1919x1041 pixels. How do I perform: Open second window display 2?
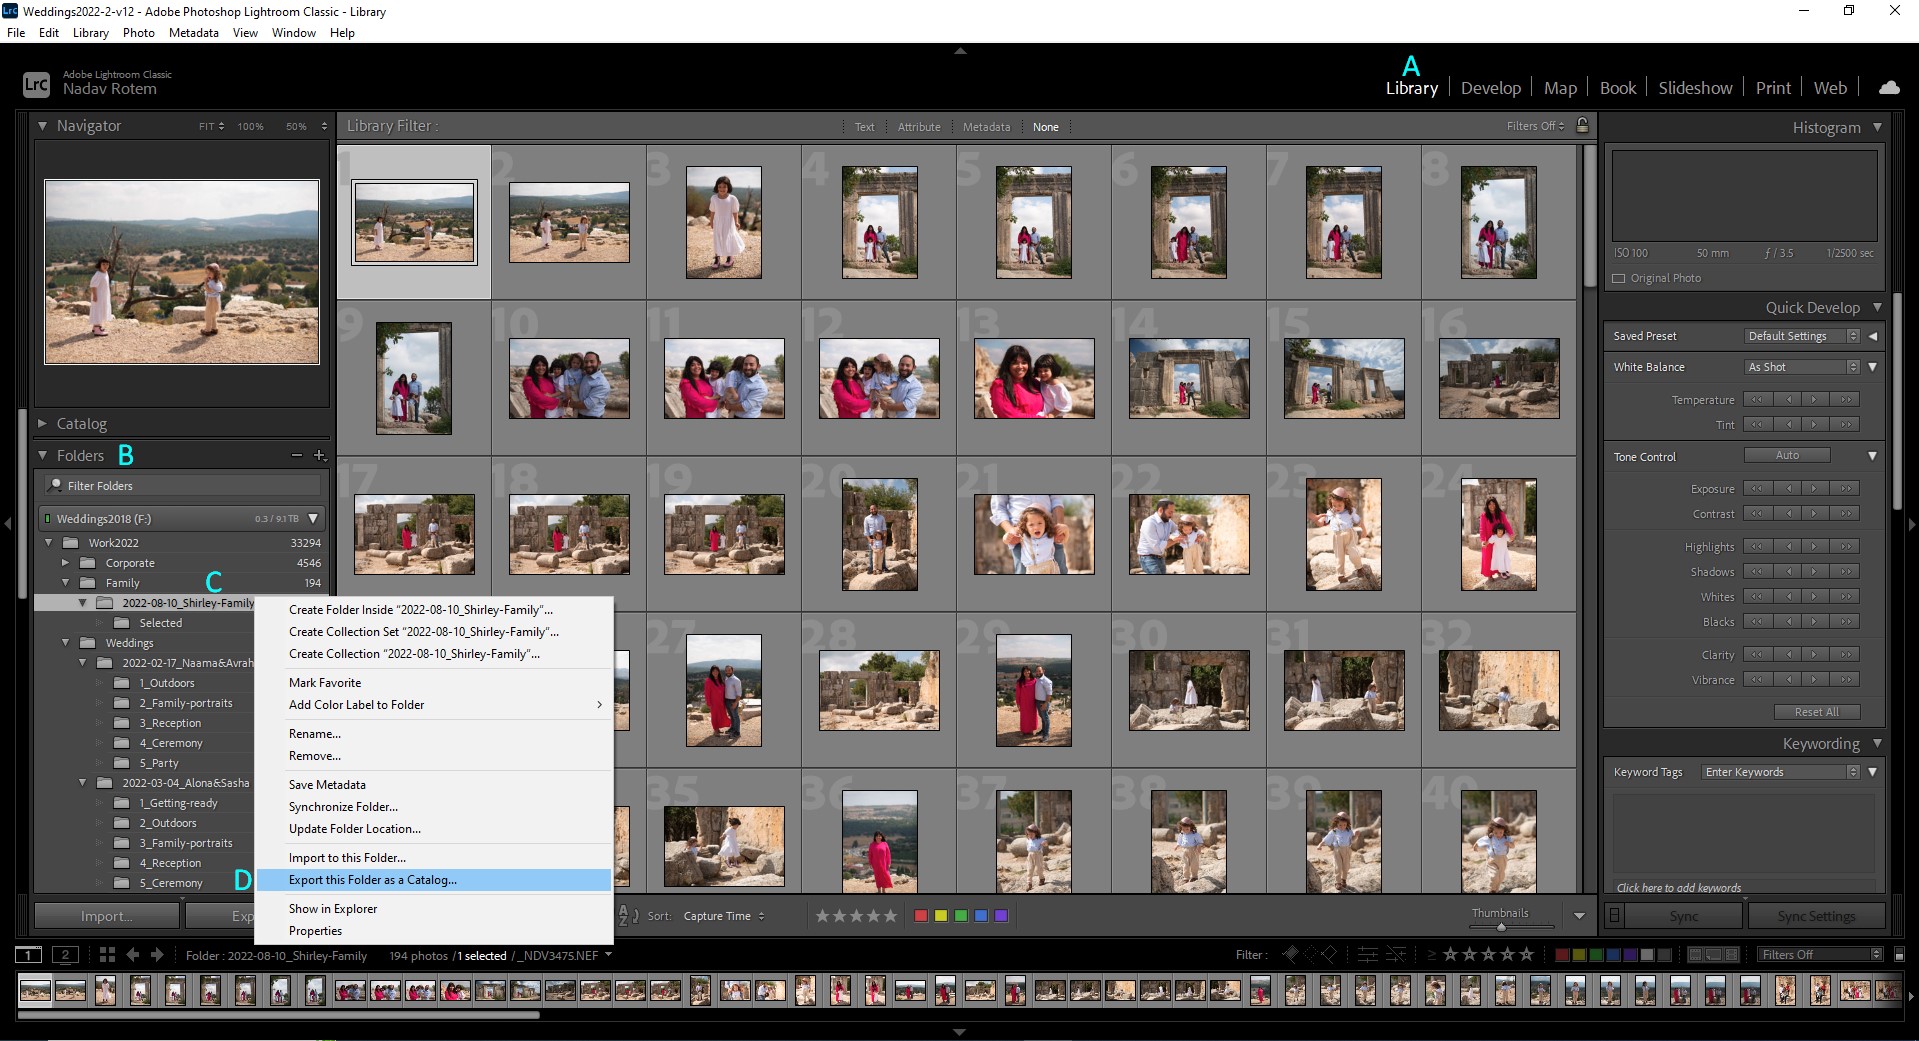coord(66,954)
